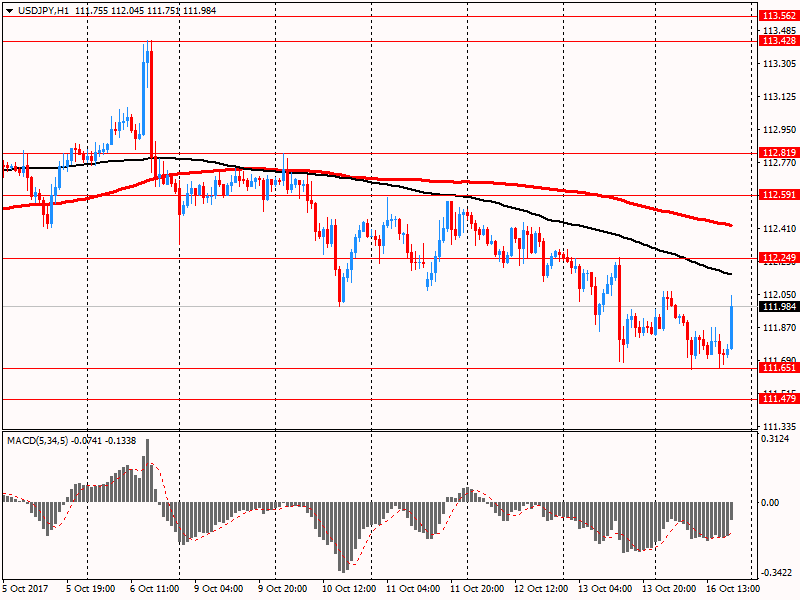The image size is (800, 600).
Task: Click the 9 Oct 20:00 time label
Action: point(283,588)
